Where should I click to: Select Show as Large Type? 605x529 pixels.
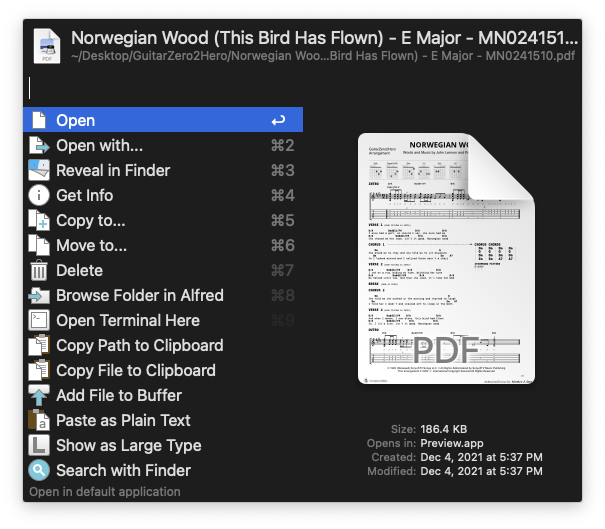163,445
